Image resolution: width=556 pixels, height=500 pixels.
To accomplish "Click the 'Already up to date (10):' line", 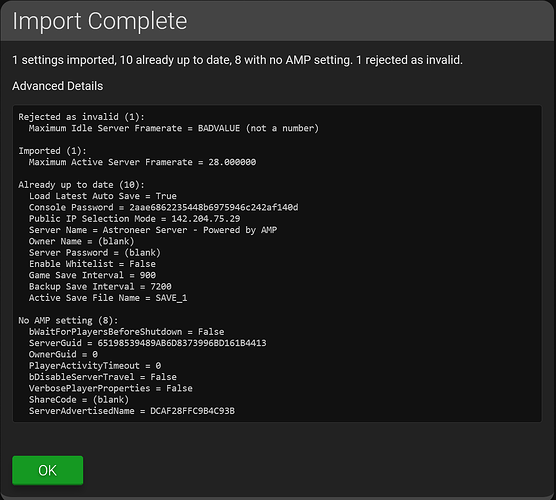I will 82,185.
